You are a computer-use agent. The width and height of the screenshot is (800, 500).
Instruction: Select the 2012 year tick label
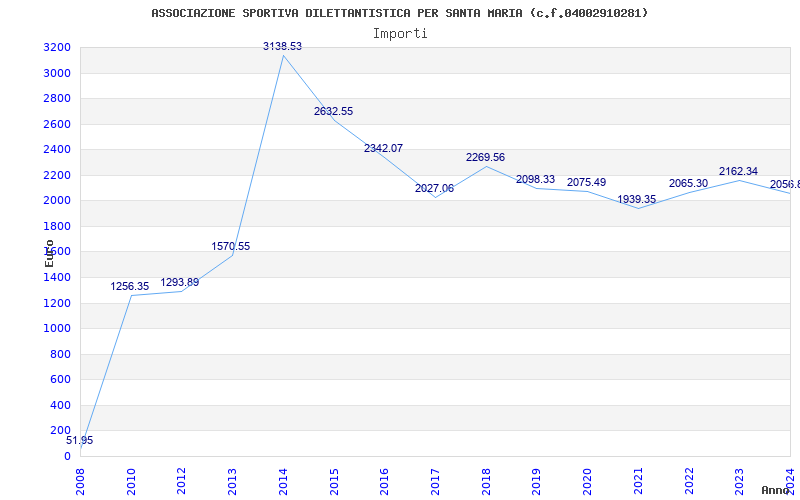pos(182,482)
